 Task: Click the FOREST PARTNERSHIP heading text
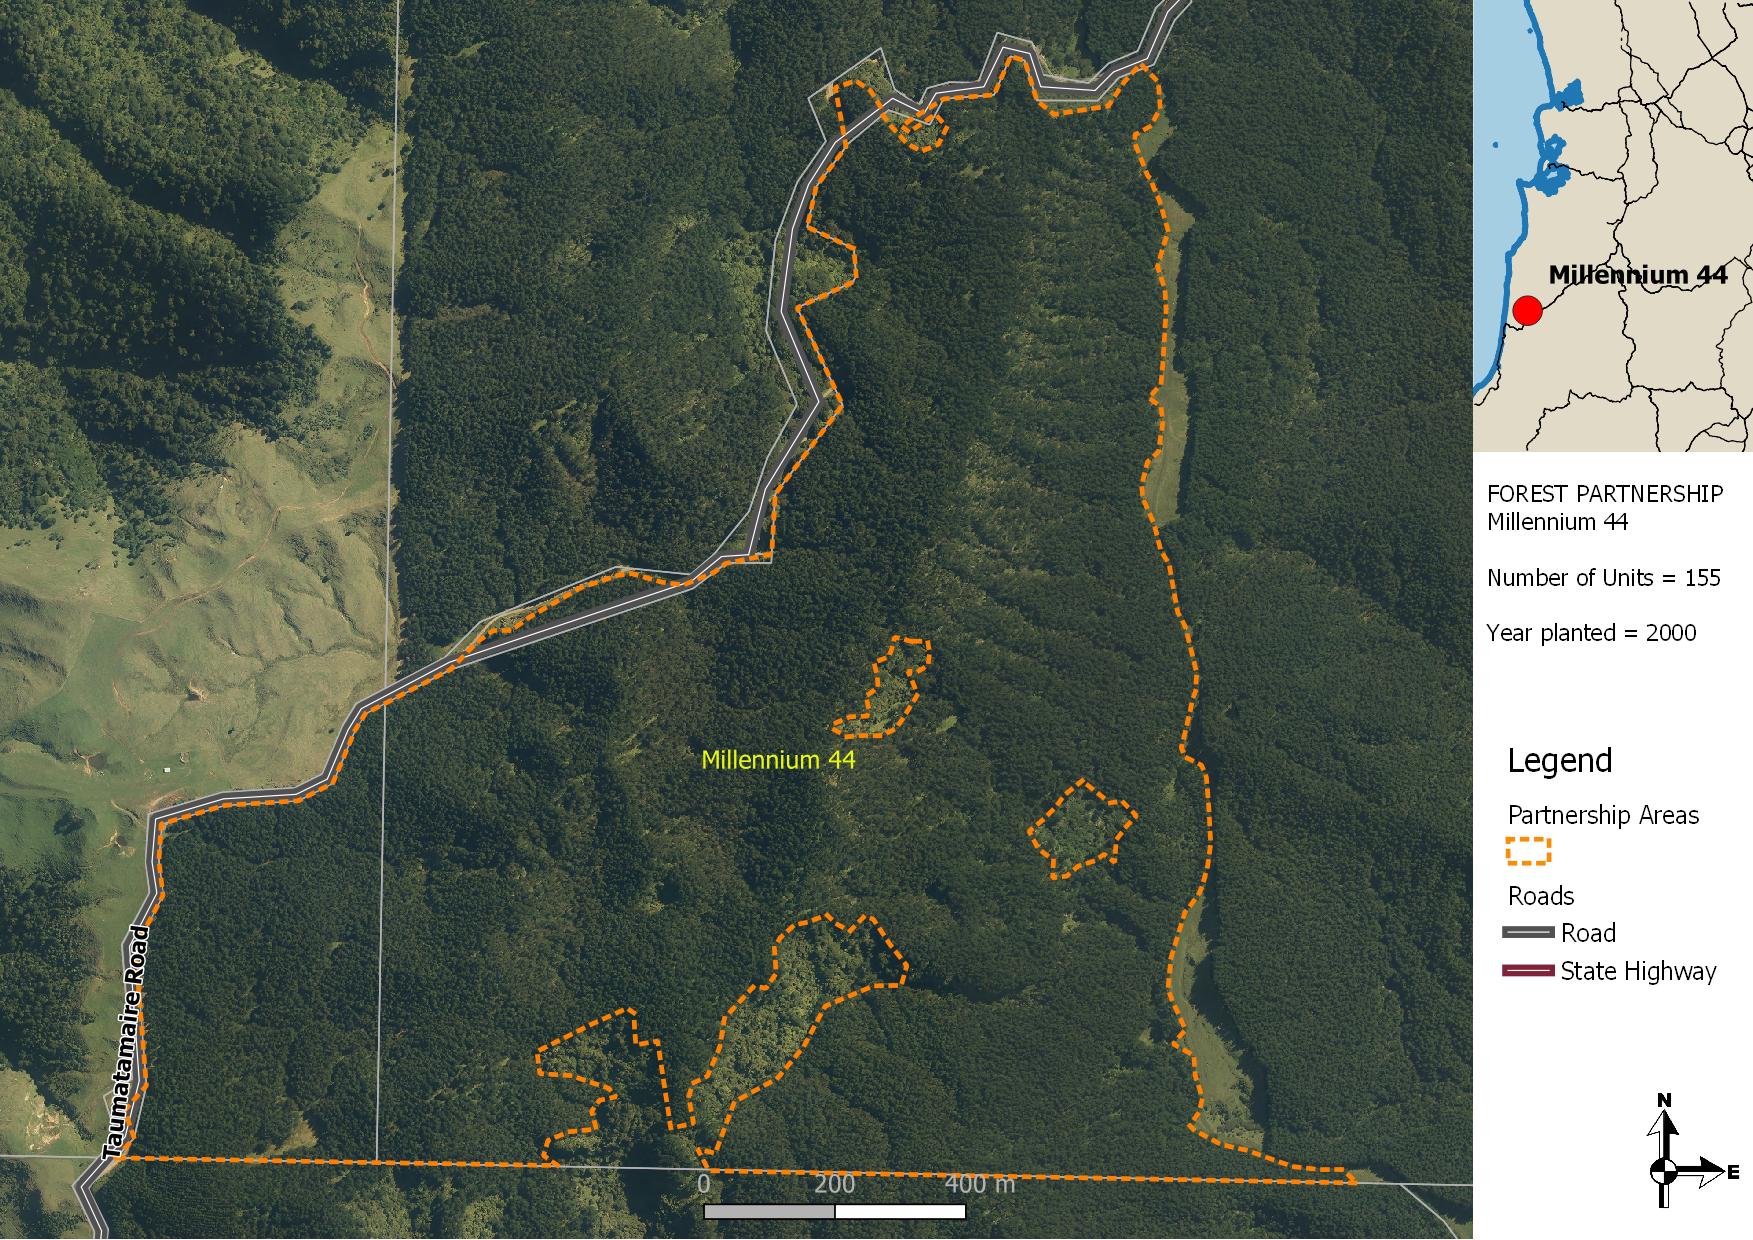click(x=1604, y=494)
